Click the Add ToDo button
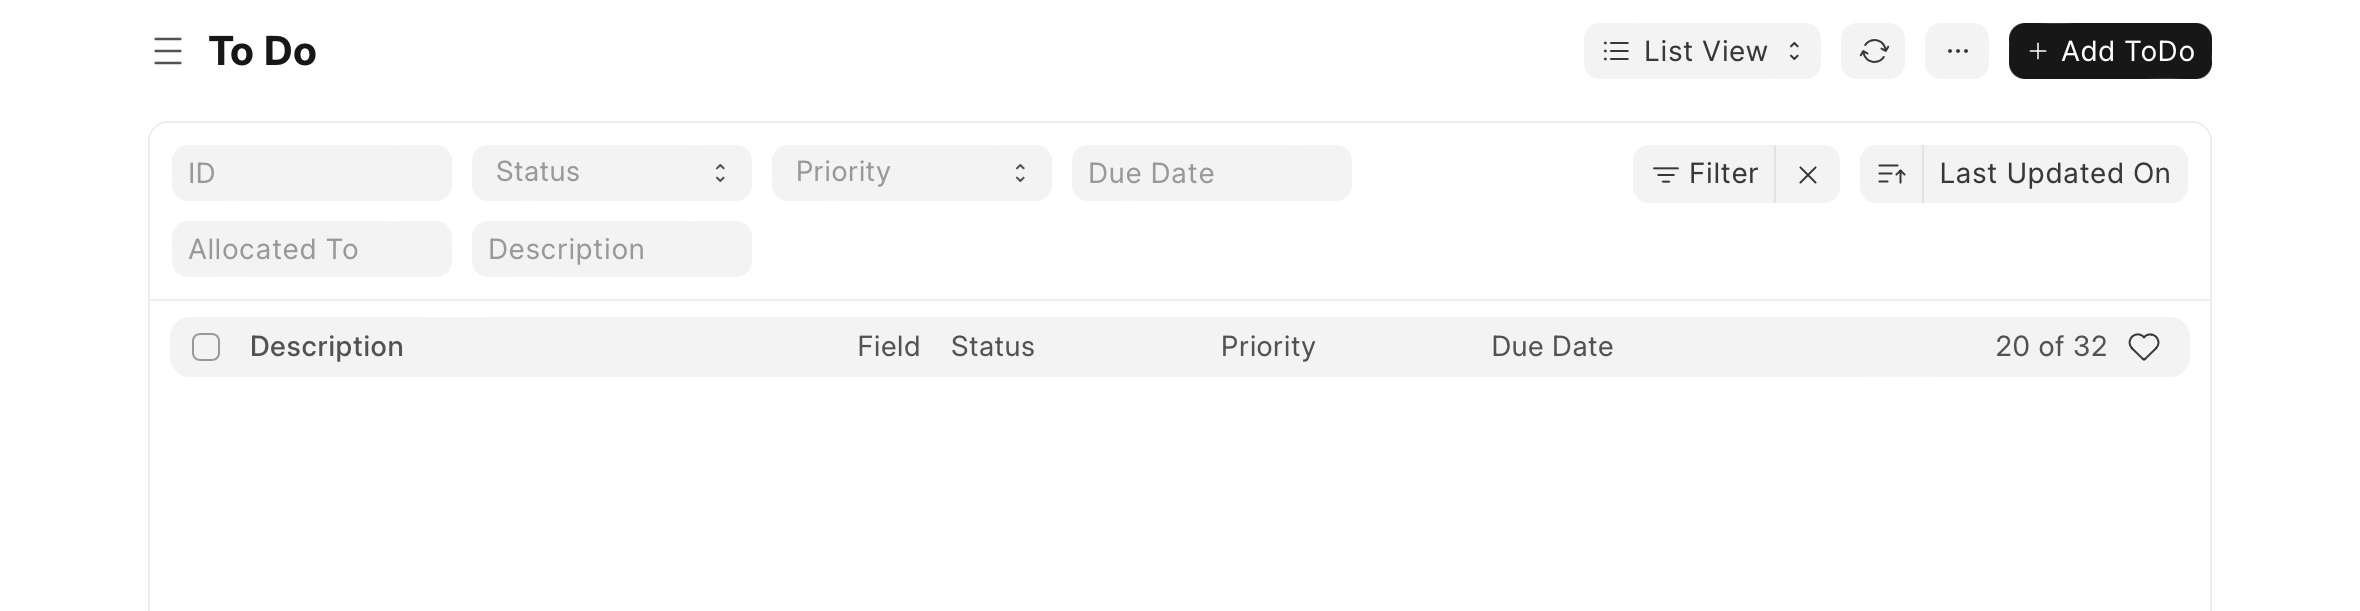Image resolution: width=2360 pixels, height=611 pixels. point(2108,51)
